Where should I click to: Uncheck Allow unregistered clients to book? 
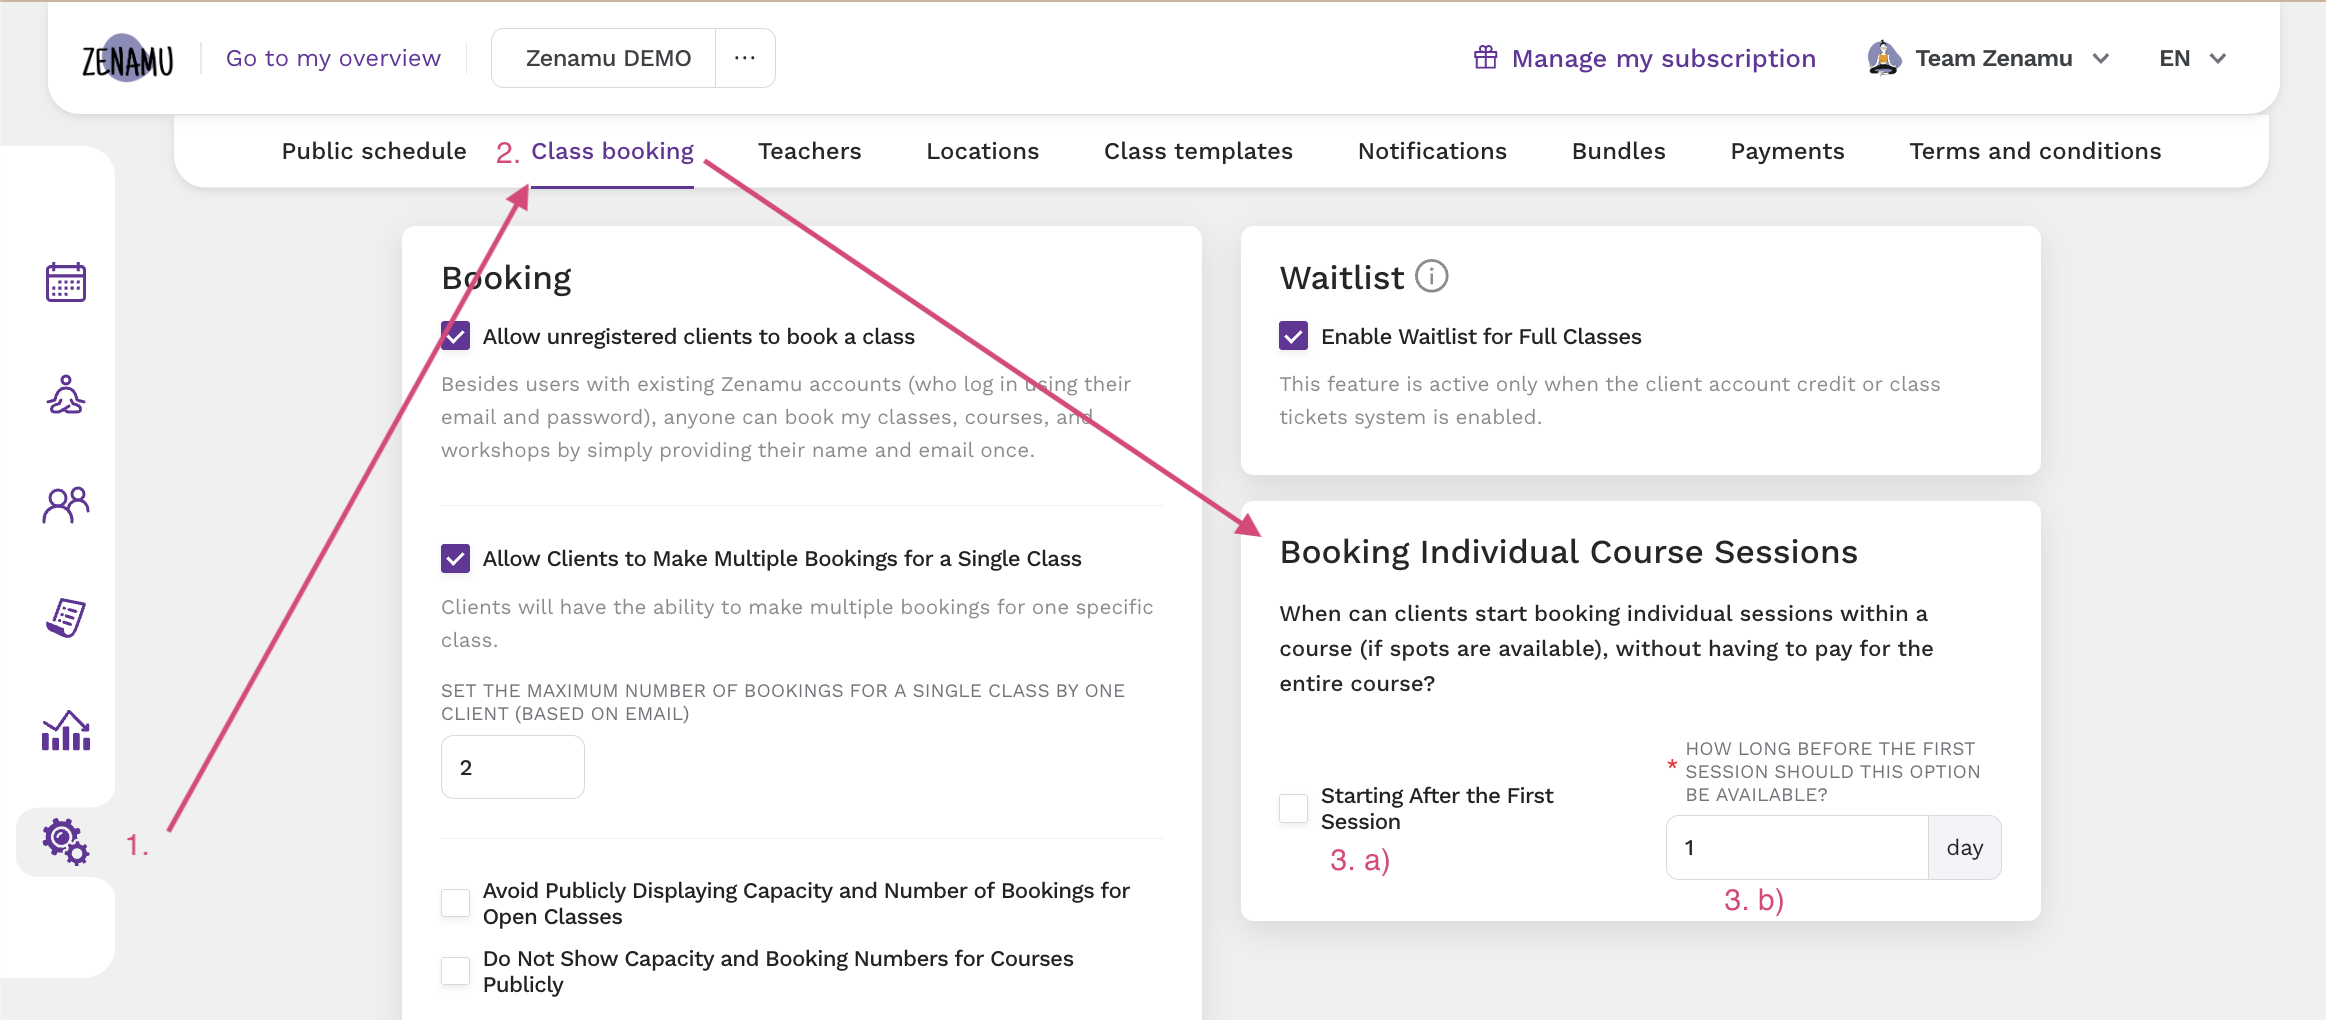(x=456, y=336)
